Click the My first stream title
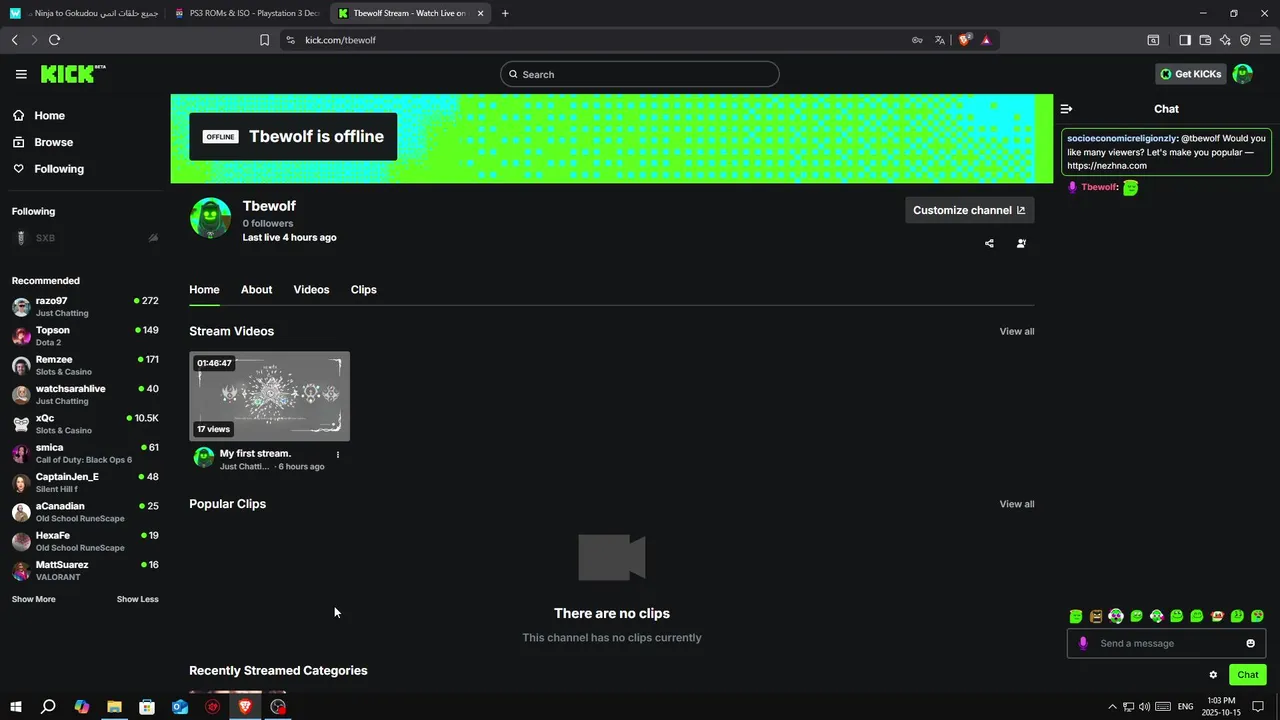 click(255, 453)
